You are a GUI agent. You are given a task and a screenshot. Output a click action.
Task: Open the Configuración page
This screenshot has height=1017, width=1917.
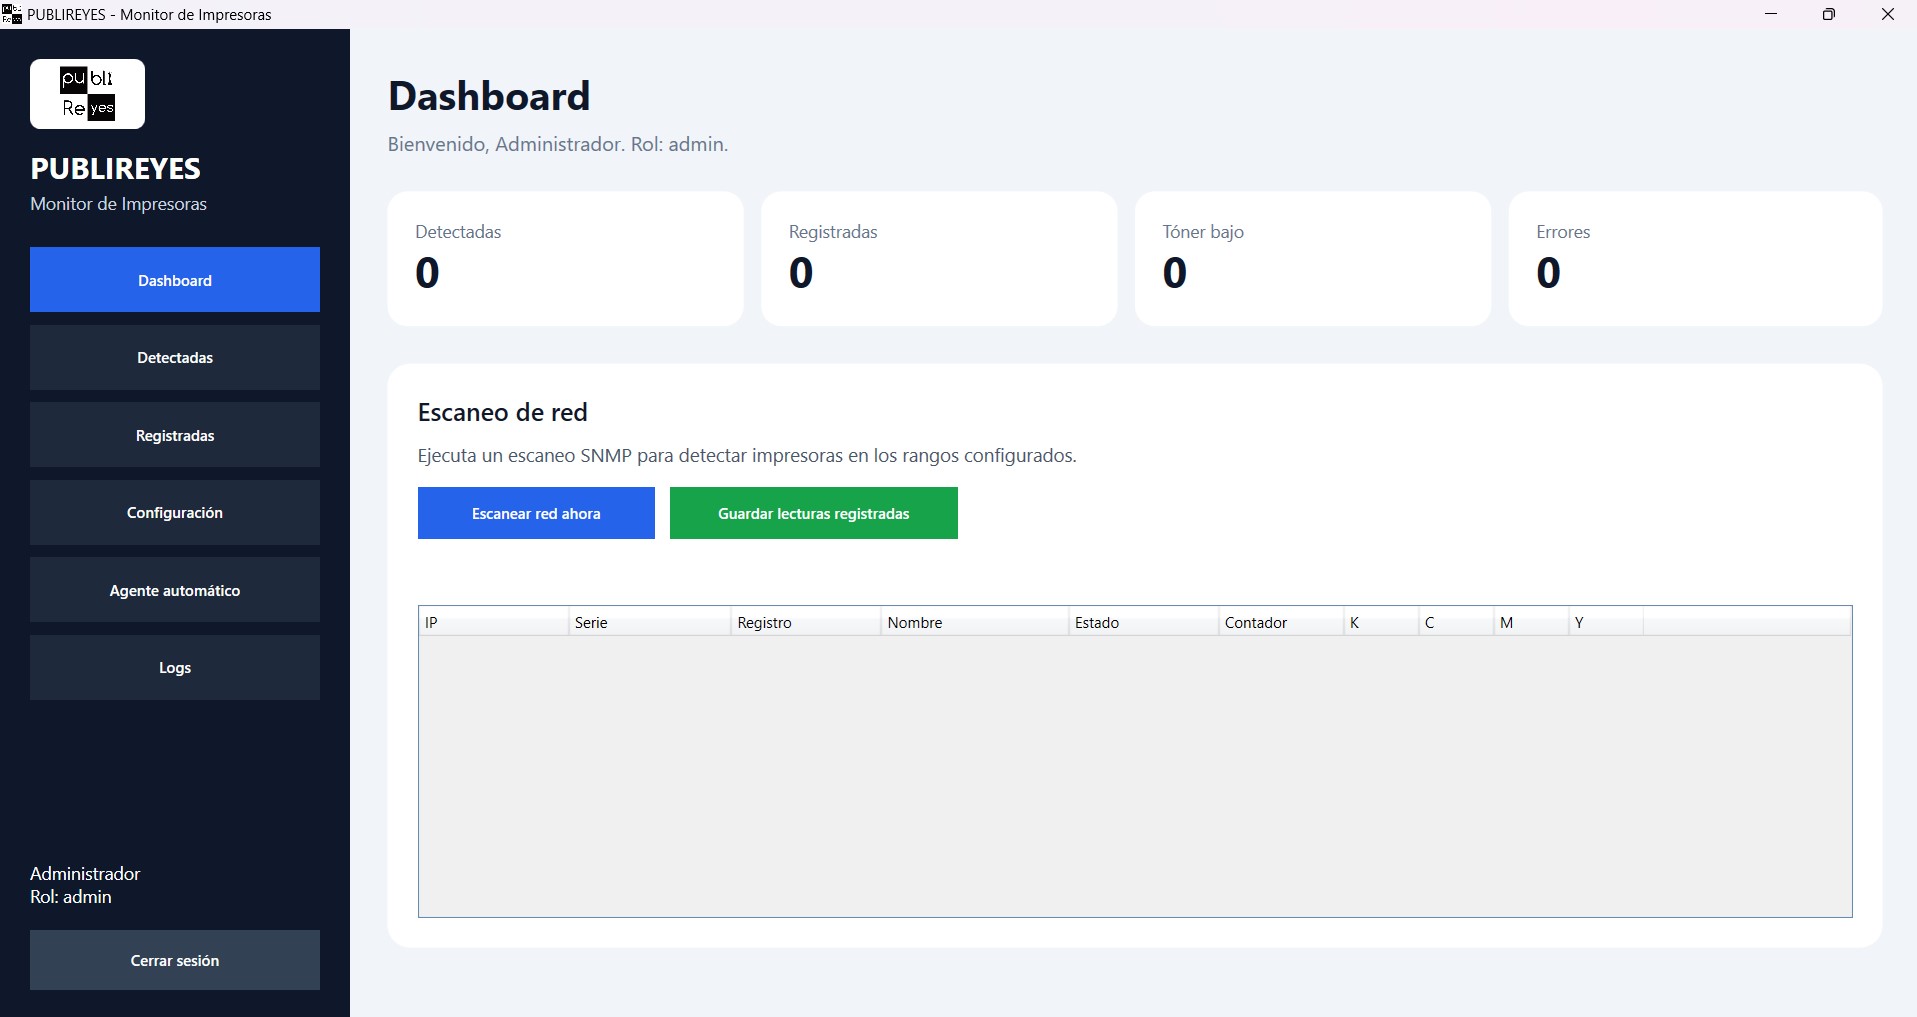[x=175, y=512]
